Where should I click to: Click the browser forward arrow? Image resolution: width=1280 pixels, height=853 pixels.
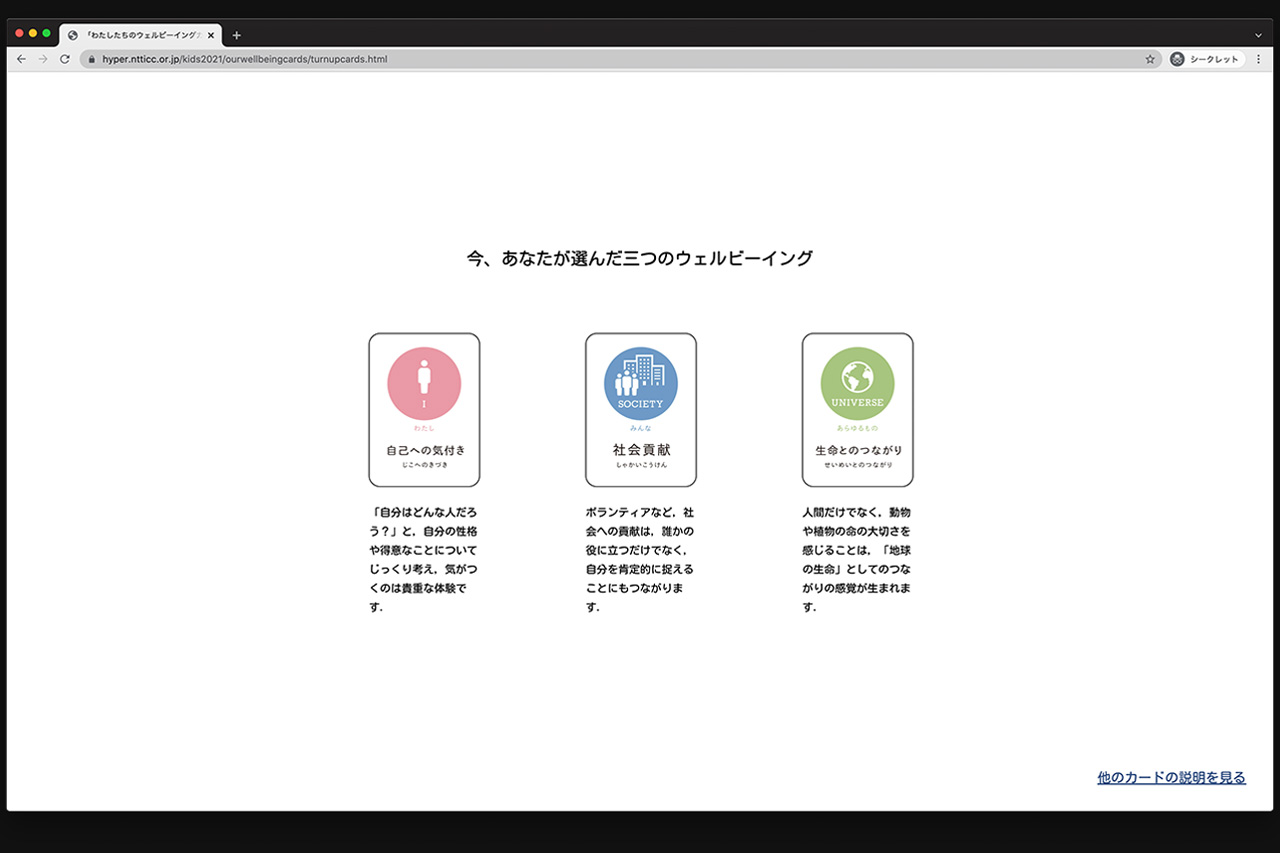point(43,59)
